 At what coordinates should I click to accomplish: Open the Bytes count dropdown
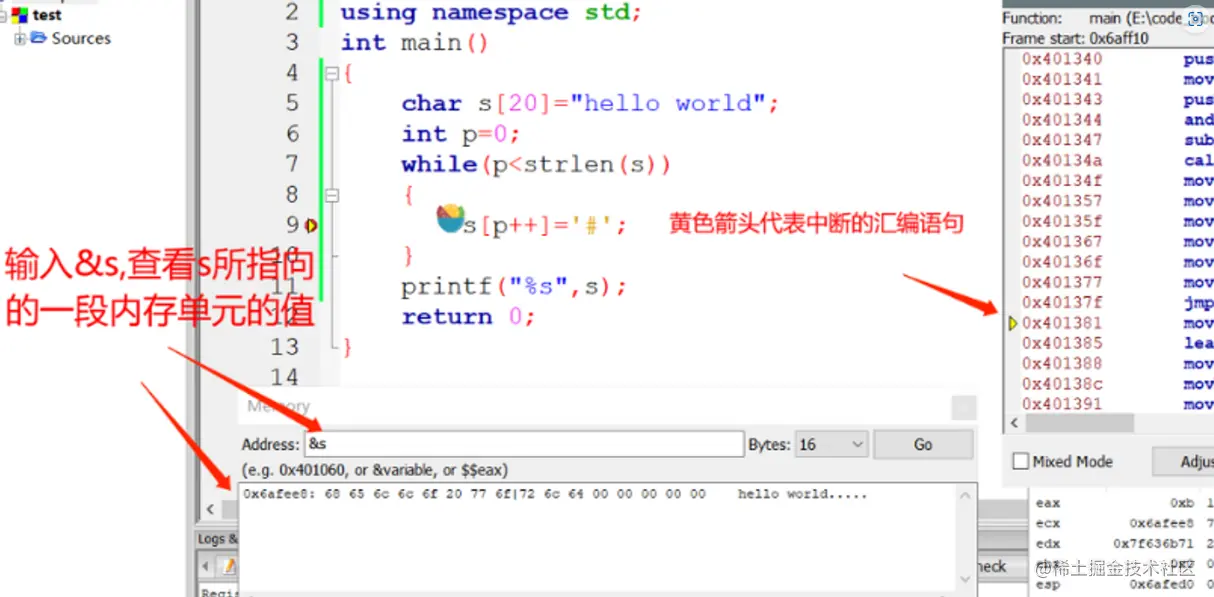pos(831,444)
